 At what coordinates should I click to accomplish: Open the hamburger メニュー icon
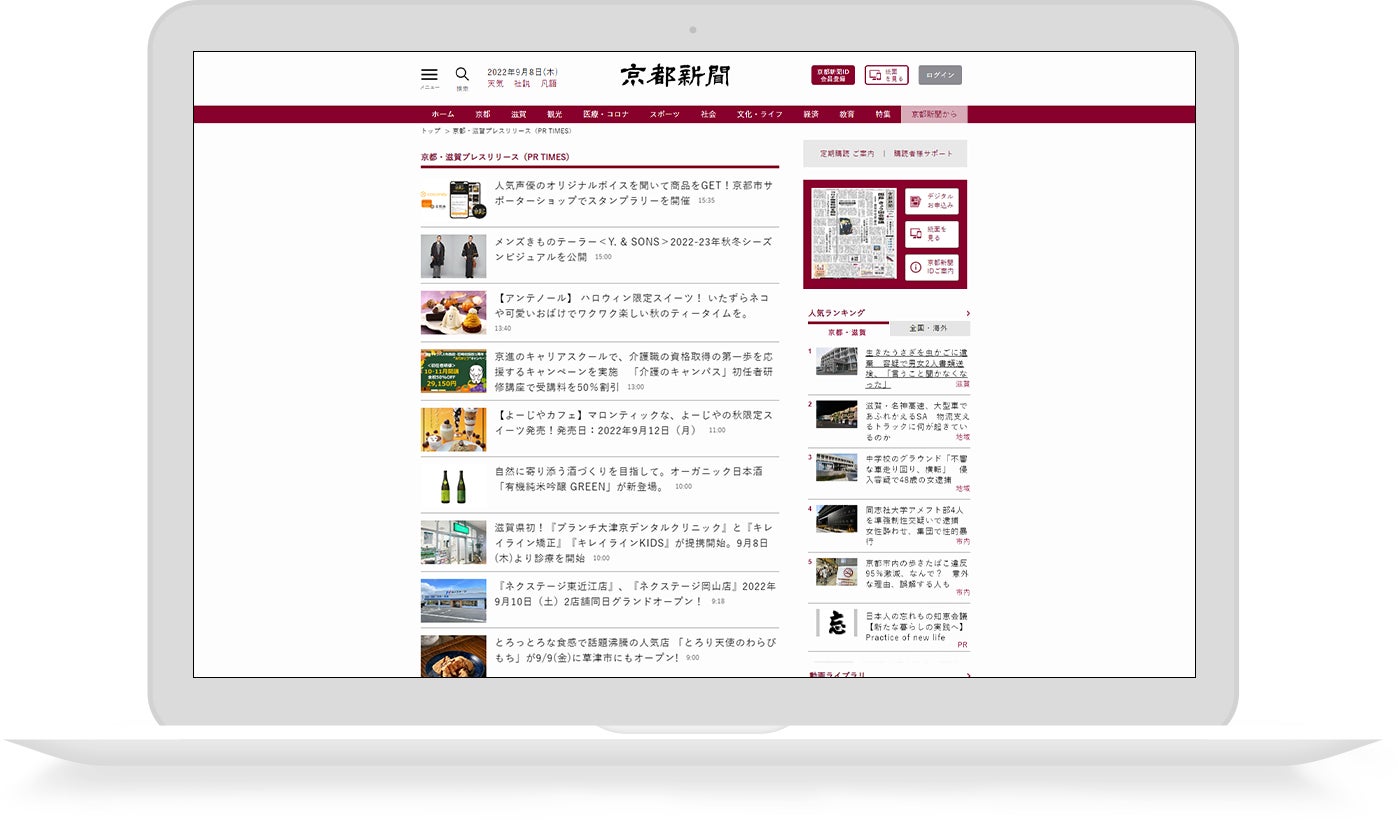point(429,75)
